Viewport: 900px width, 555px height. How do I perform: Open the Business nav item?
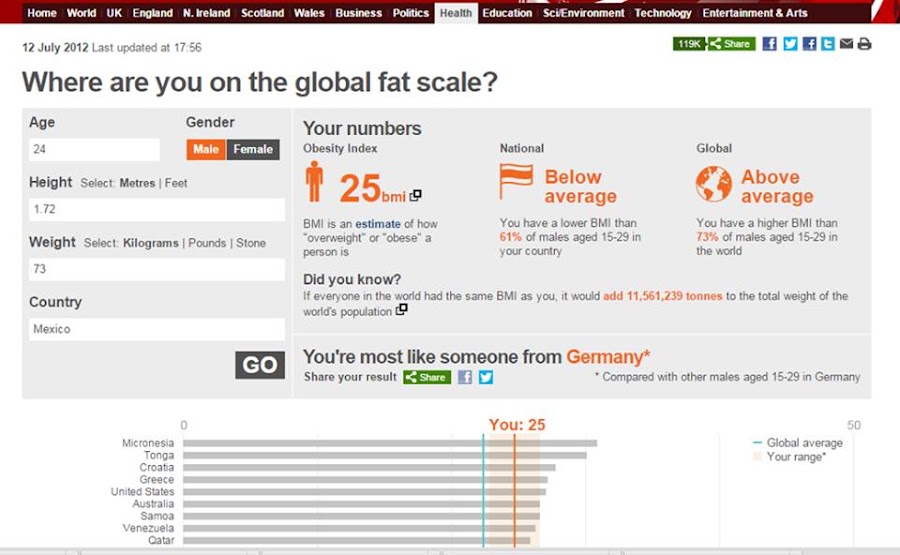[359, 13]
